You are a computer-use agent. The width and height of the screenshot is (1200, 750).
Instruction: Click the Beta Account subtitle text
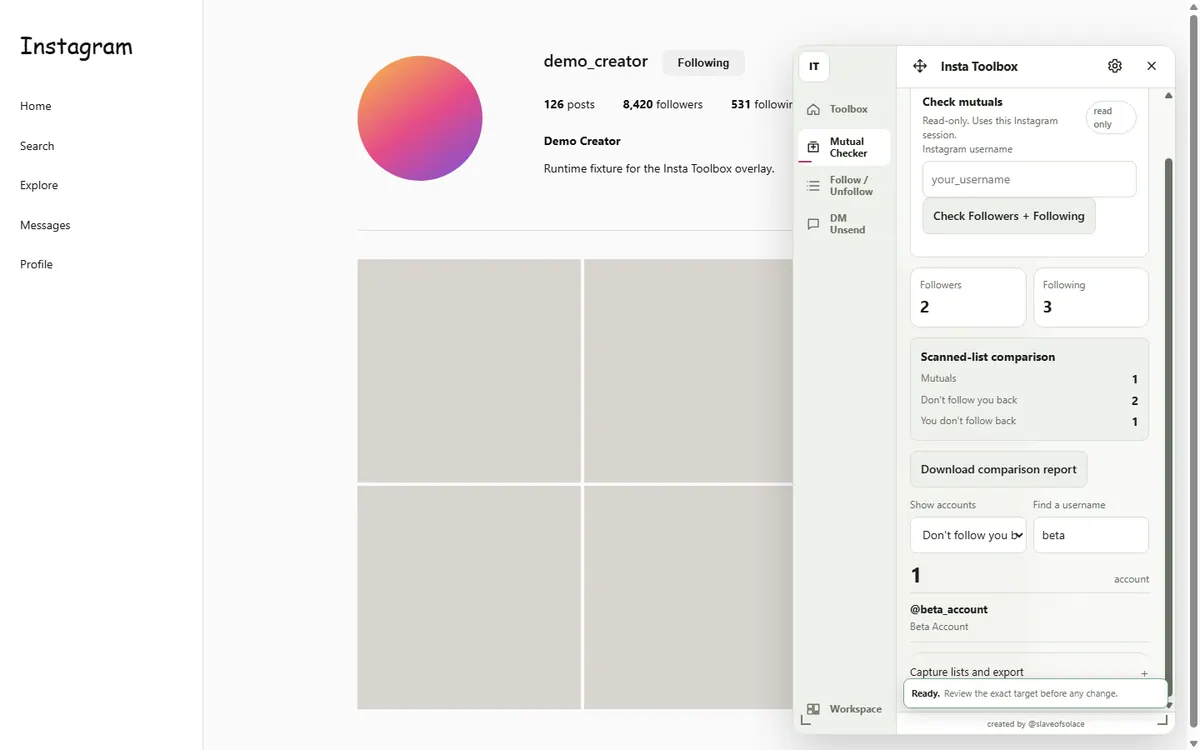[x=939, y=627]
